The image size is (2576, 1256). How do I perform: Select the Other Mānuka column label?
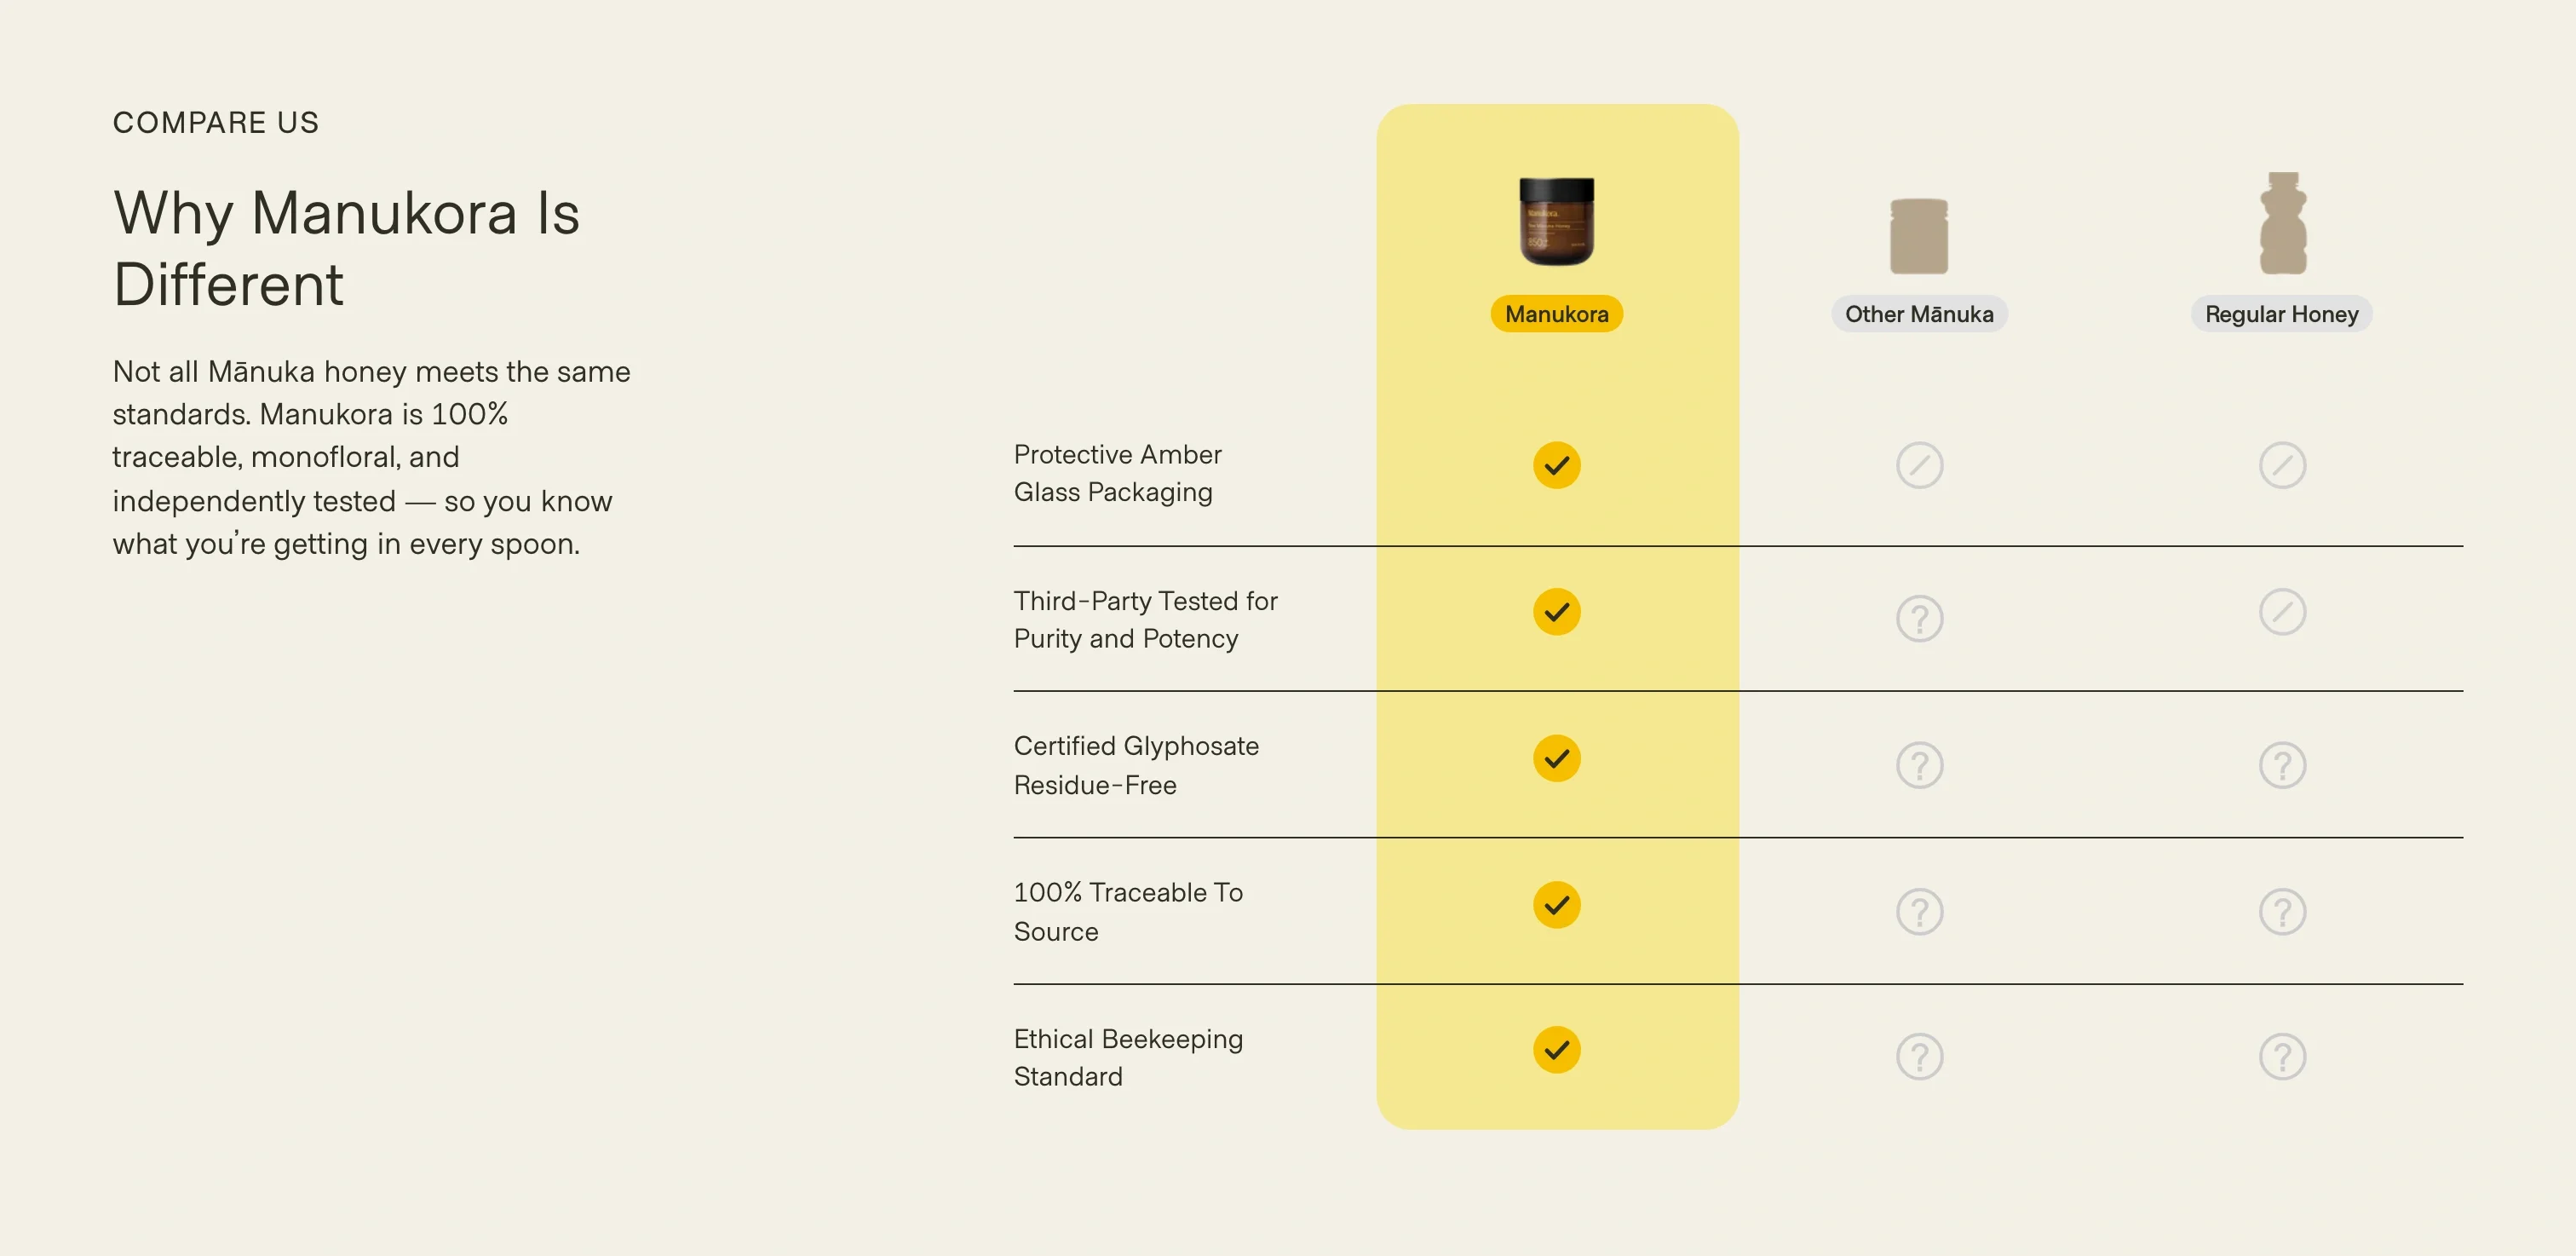tap(1918, 314)
